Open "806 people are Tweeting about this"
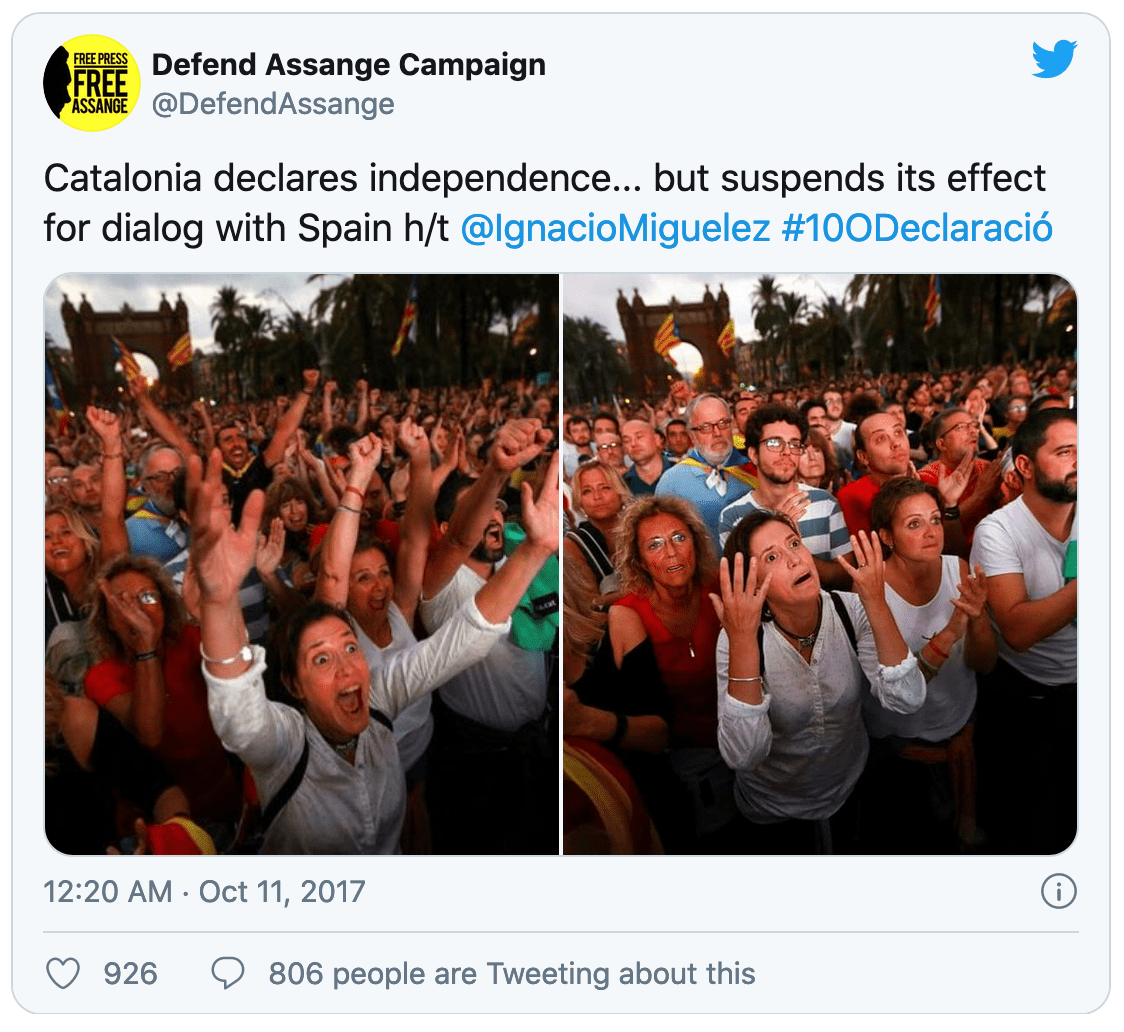This screenshot has height=1032, width=1124. pyautogui.click(x=511, y=973)
